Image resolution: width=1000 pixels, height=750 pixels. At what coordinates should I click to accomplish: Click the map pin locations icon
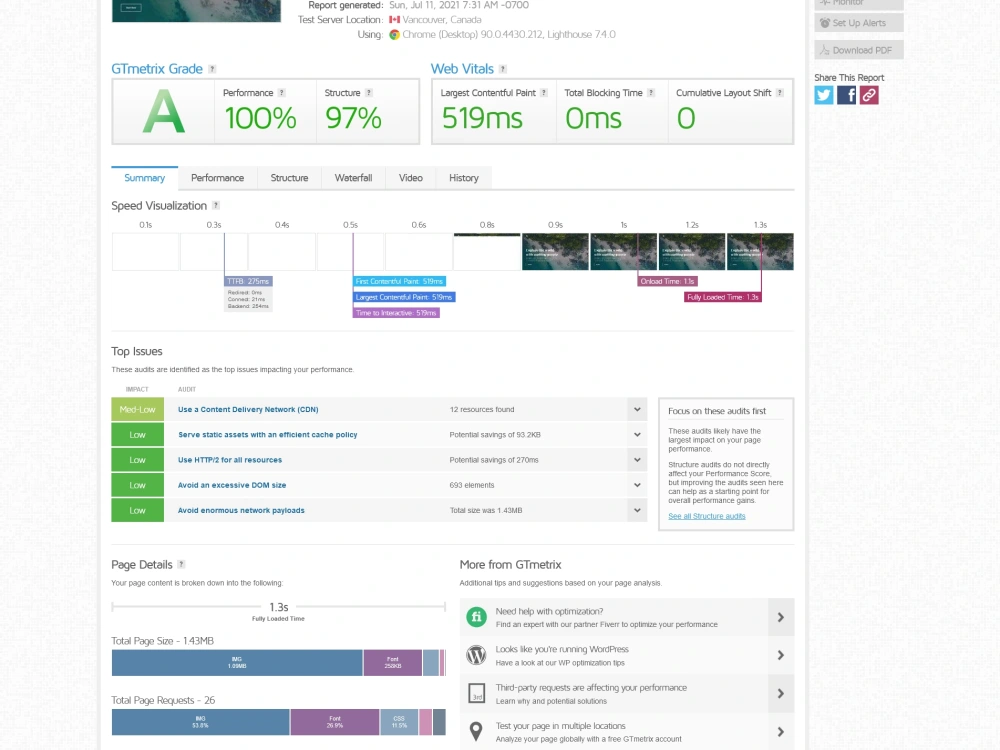(476, 732)
